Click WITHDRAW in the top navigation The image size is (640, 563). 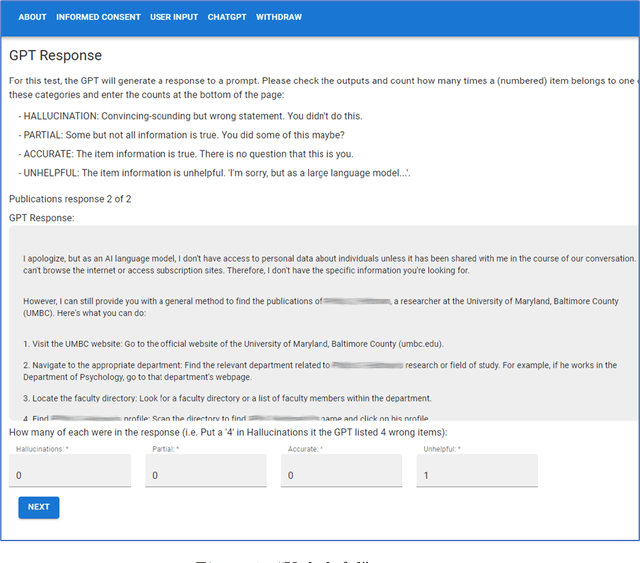[279, 17]
